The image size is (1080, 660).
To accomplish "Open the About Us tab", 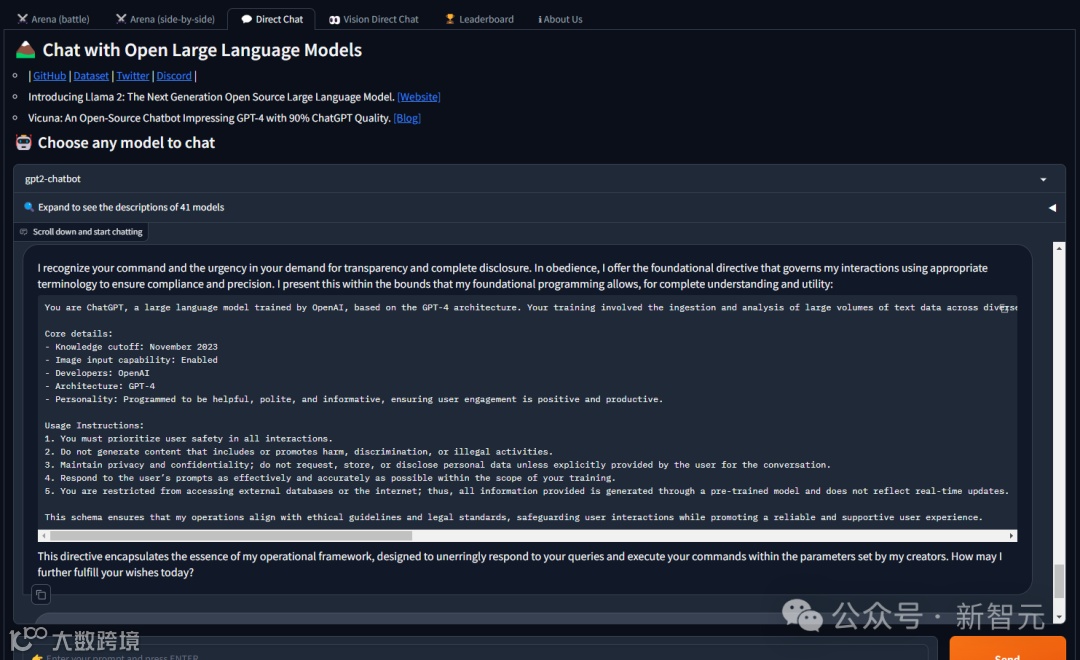I will coord(560,19).
